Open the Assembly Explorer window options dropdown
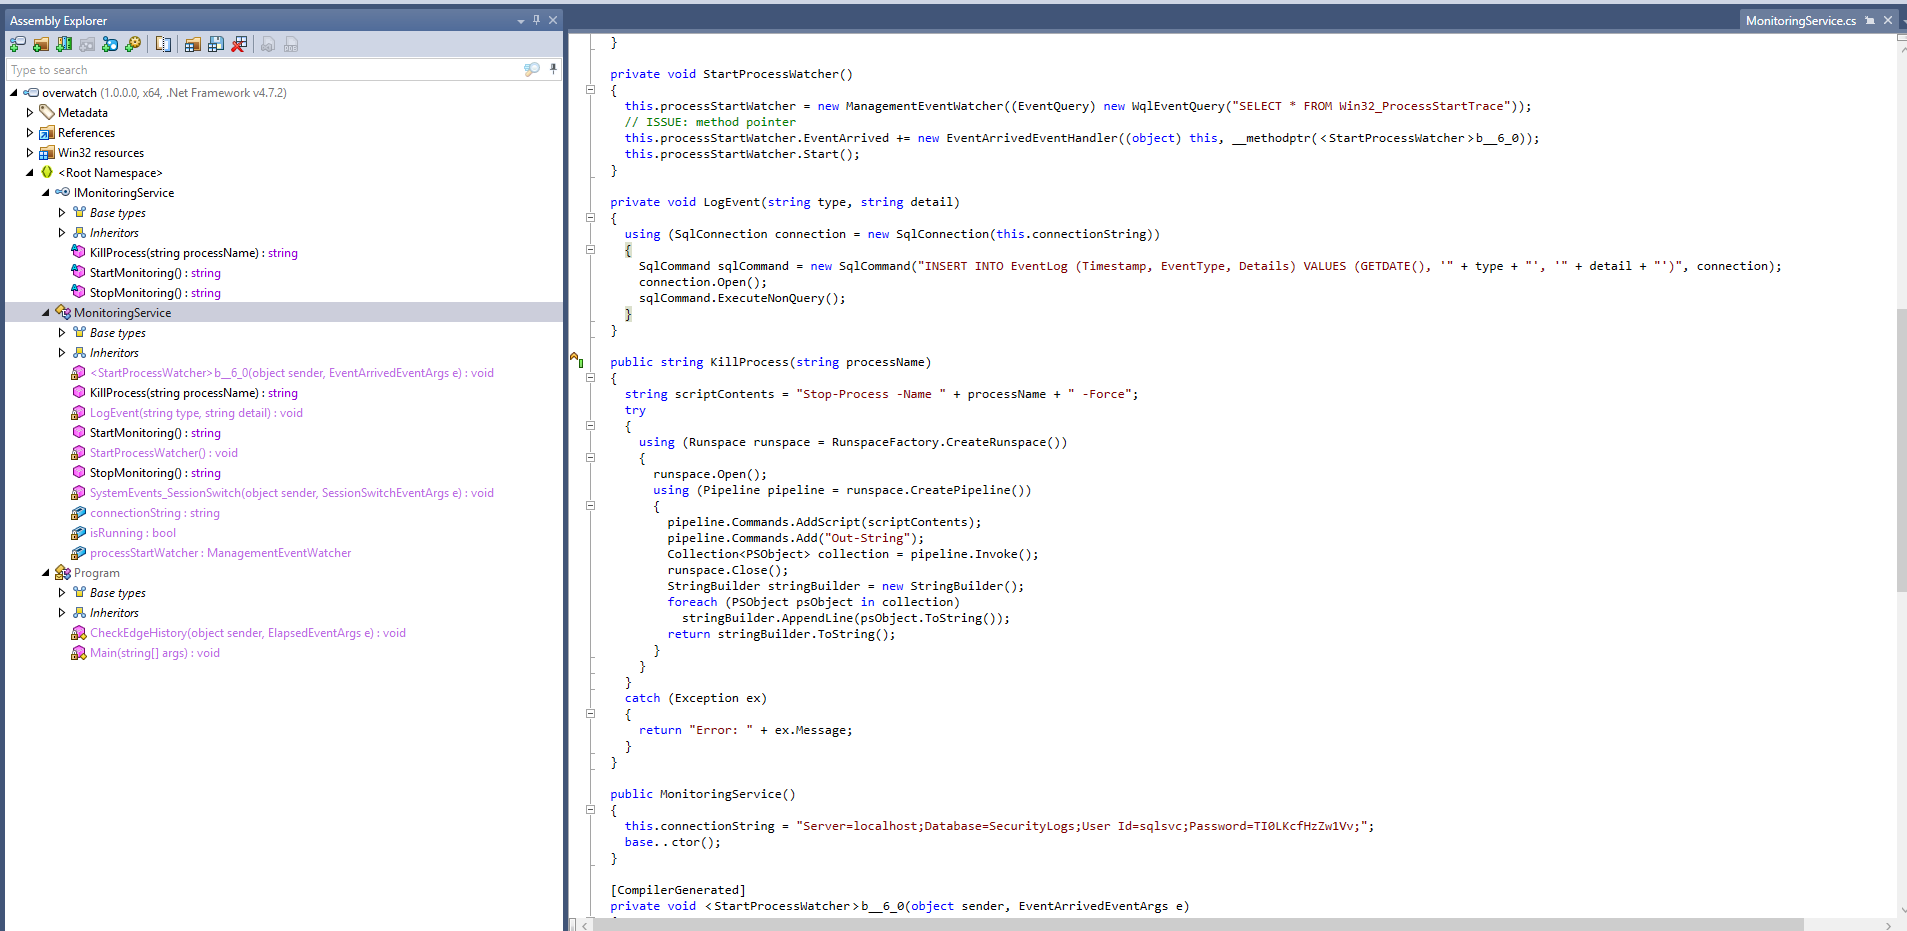The height and width of the screenshot is (931, 1907). (520, 20)
